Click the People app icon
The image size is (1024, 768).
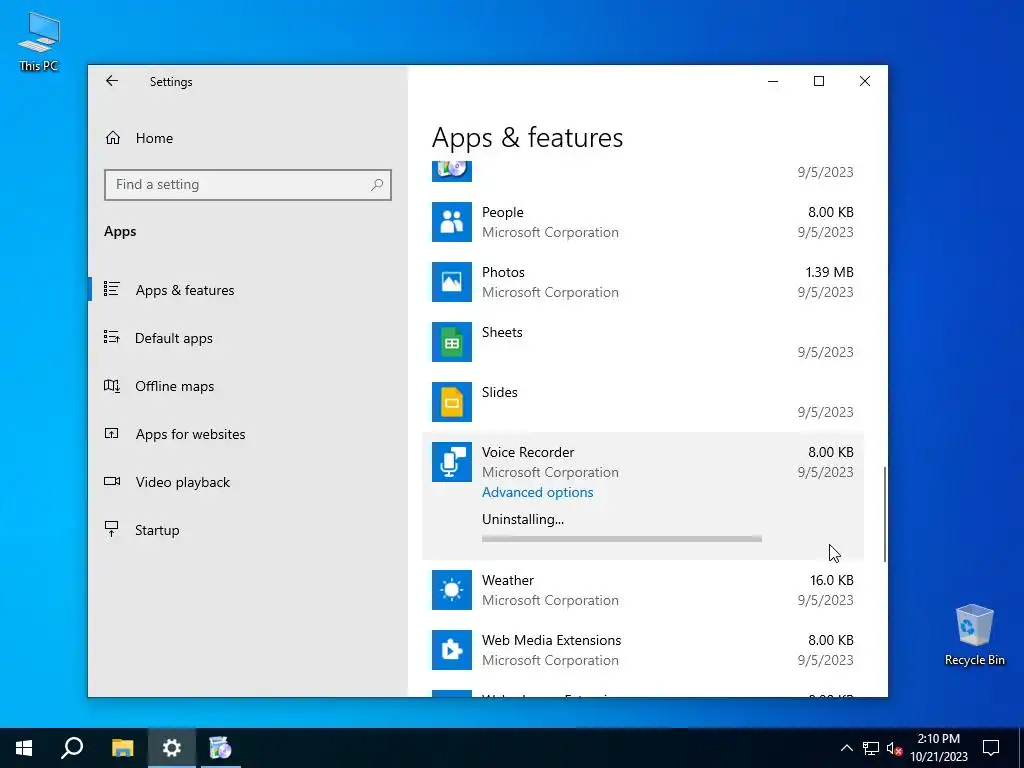451,222
